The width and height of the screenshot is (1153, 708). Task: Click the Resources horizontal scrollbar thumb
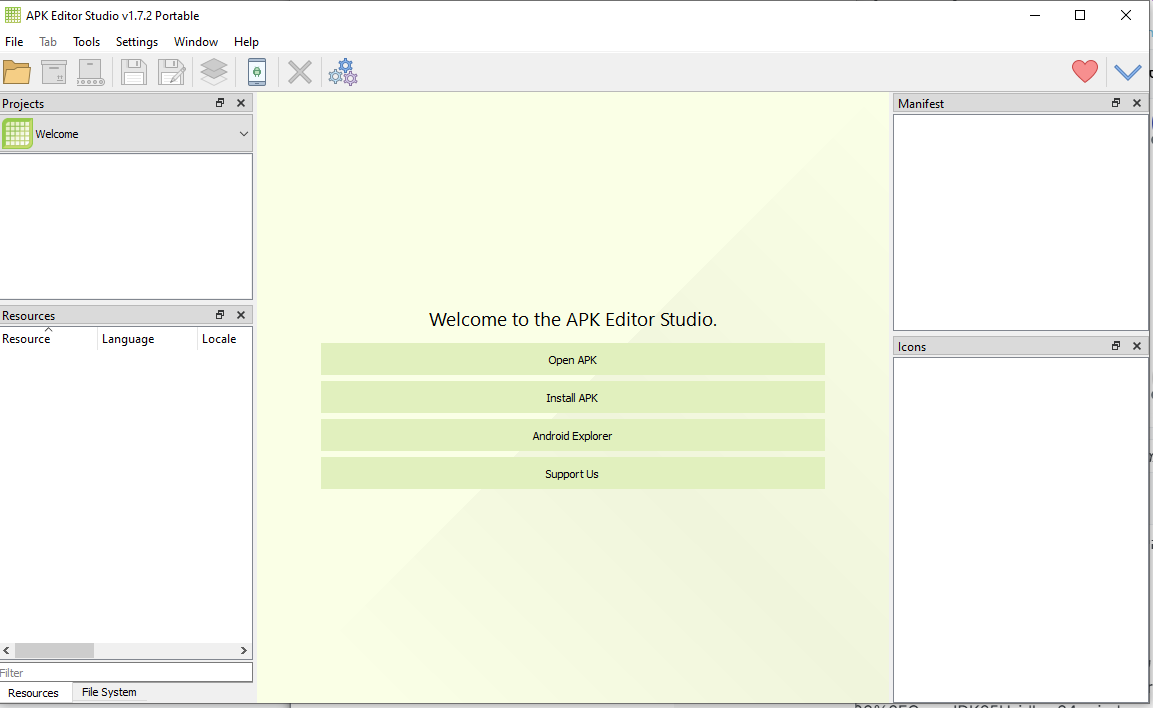pos(54,650)
